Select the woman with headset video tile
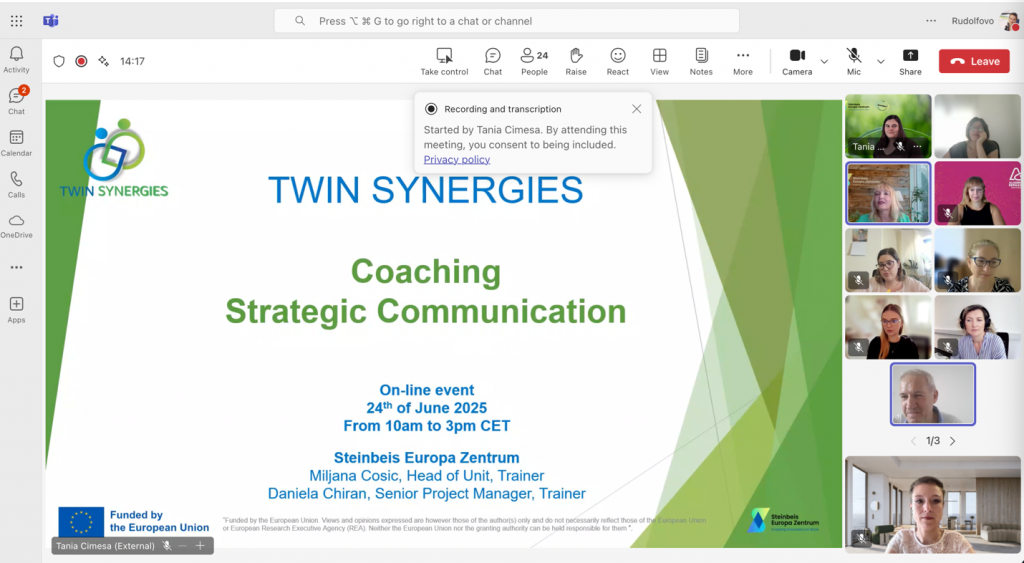1024x563 pixels. (x=977, y=327)
